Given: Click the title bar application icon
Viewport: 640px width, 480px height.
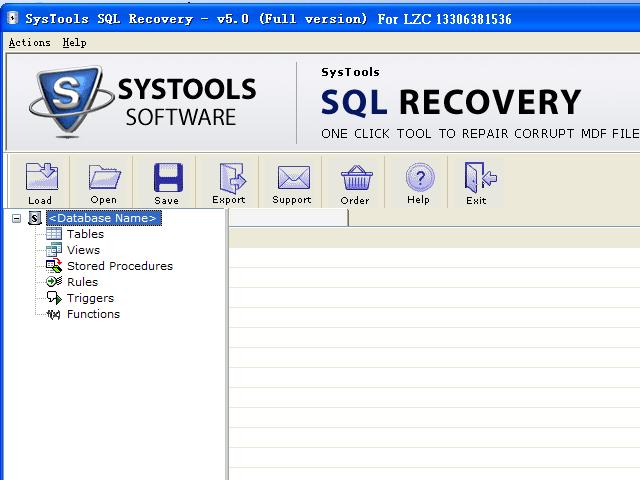Looking at the screenshot, I should (13, 18).
